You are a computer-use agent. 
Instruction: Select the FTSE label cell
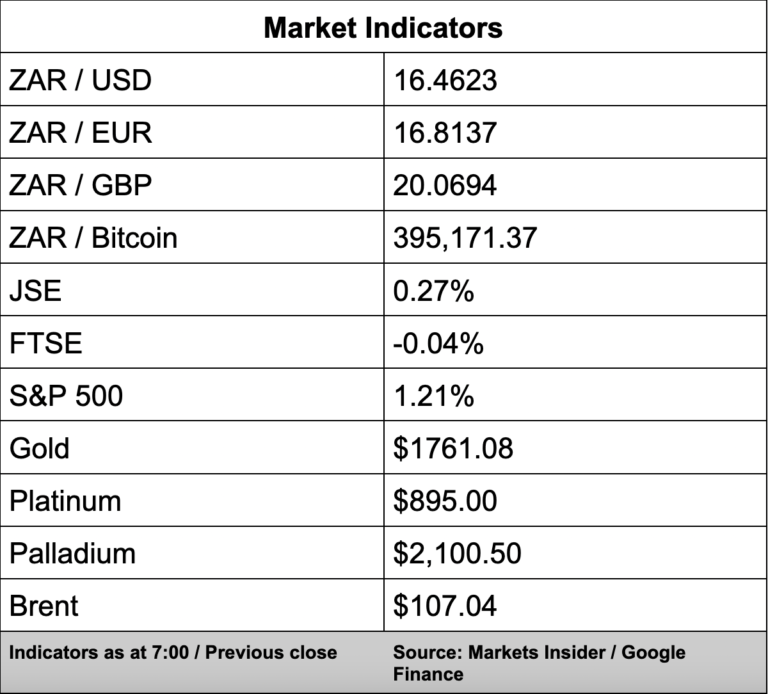point(45,344)
